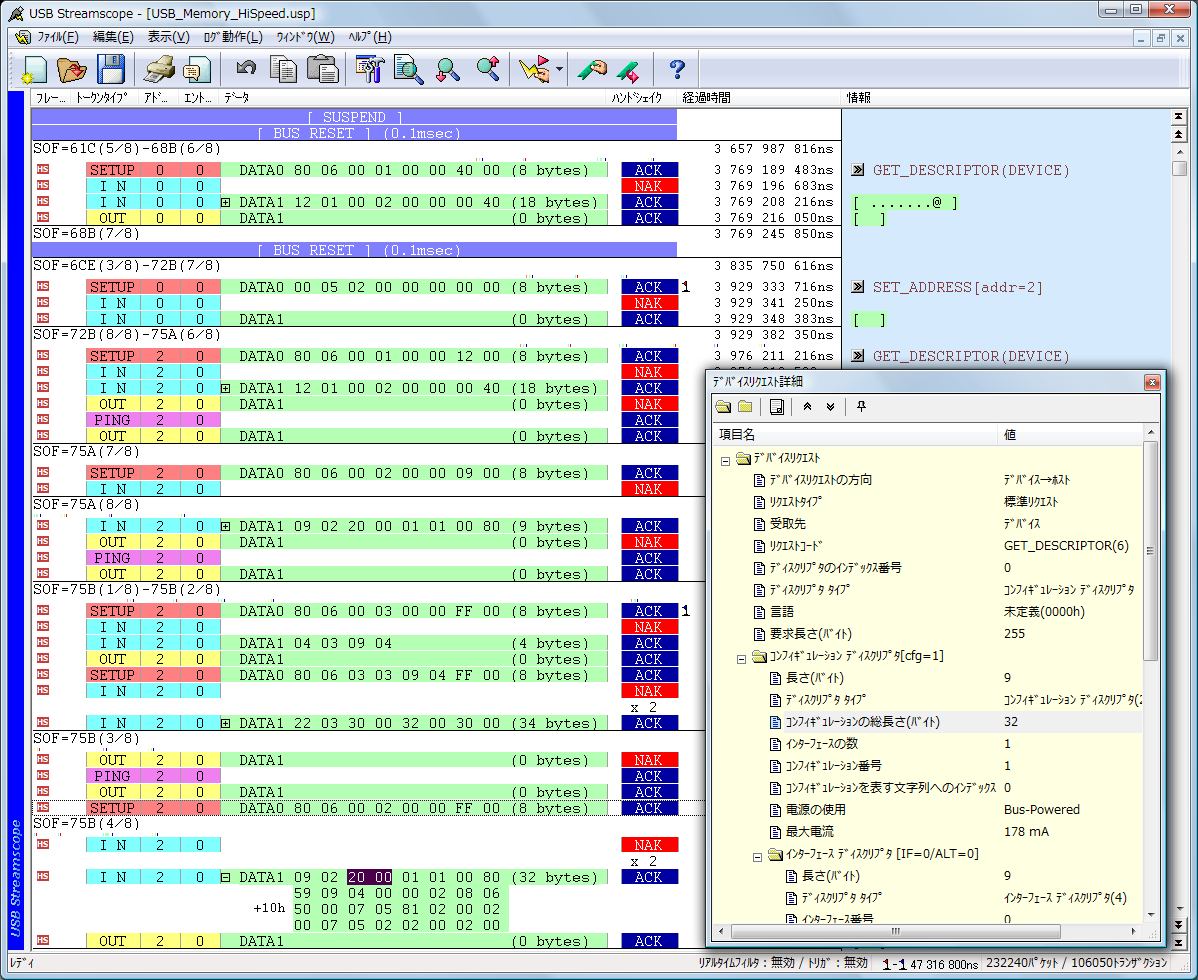Open the ファイル(F) menu
1198x980 pixels.
pyautogui.click(x=57, y=37)
